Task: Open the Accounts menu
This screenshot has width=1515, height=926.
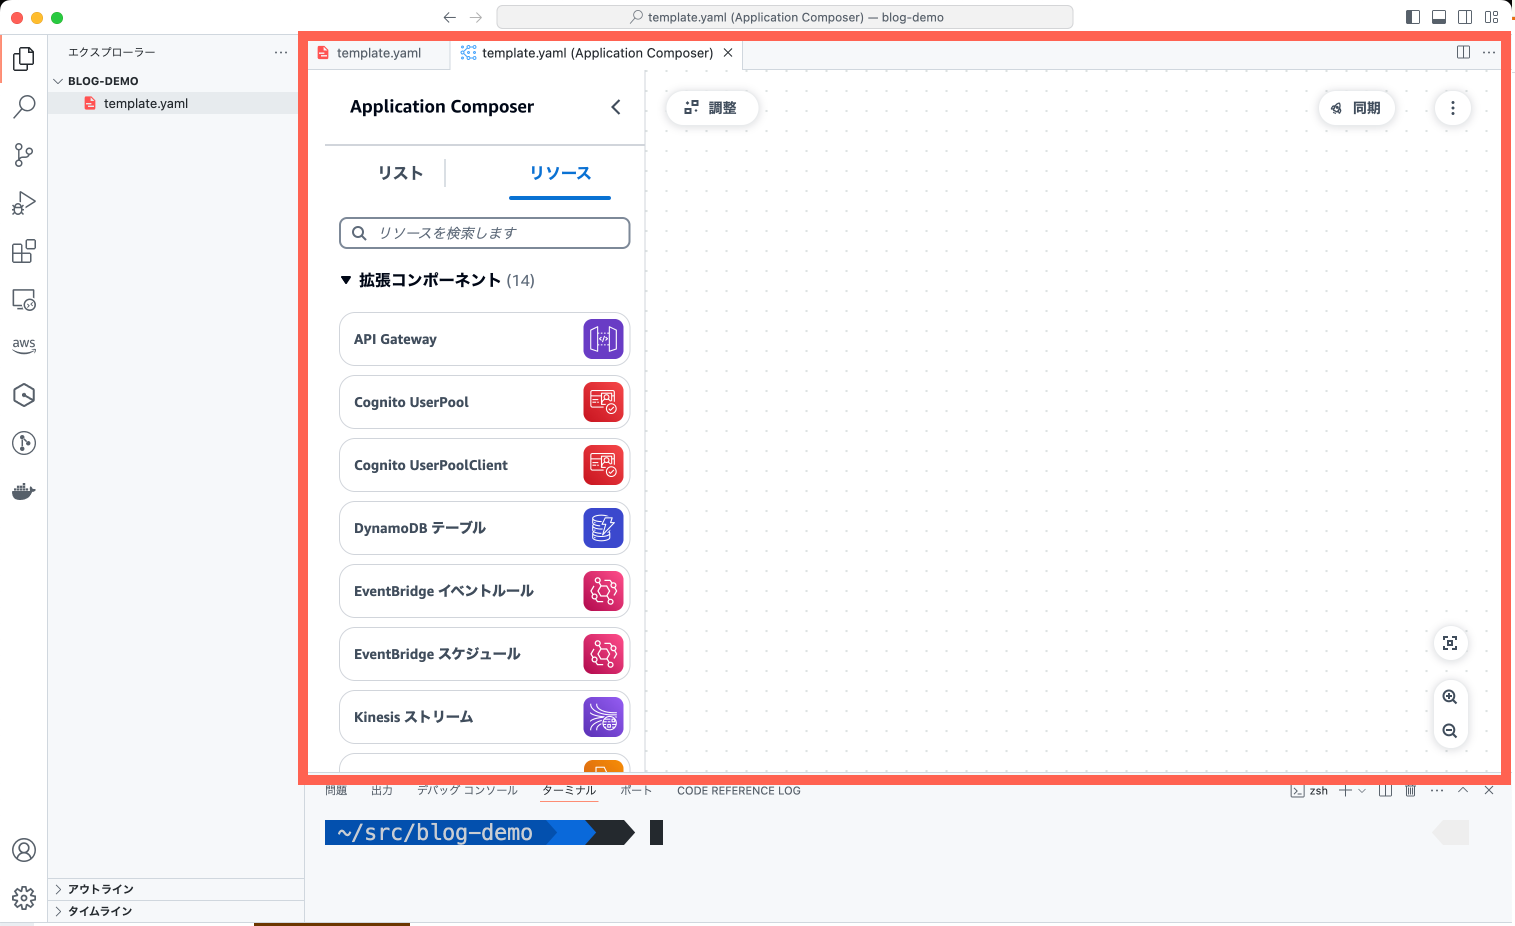Action: pos(24,850)
